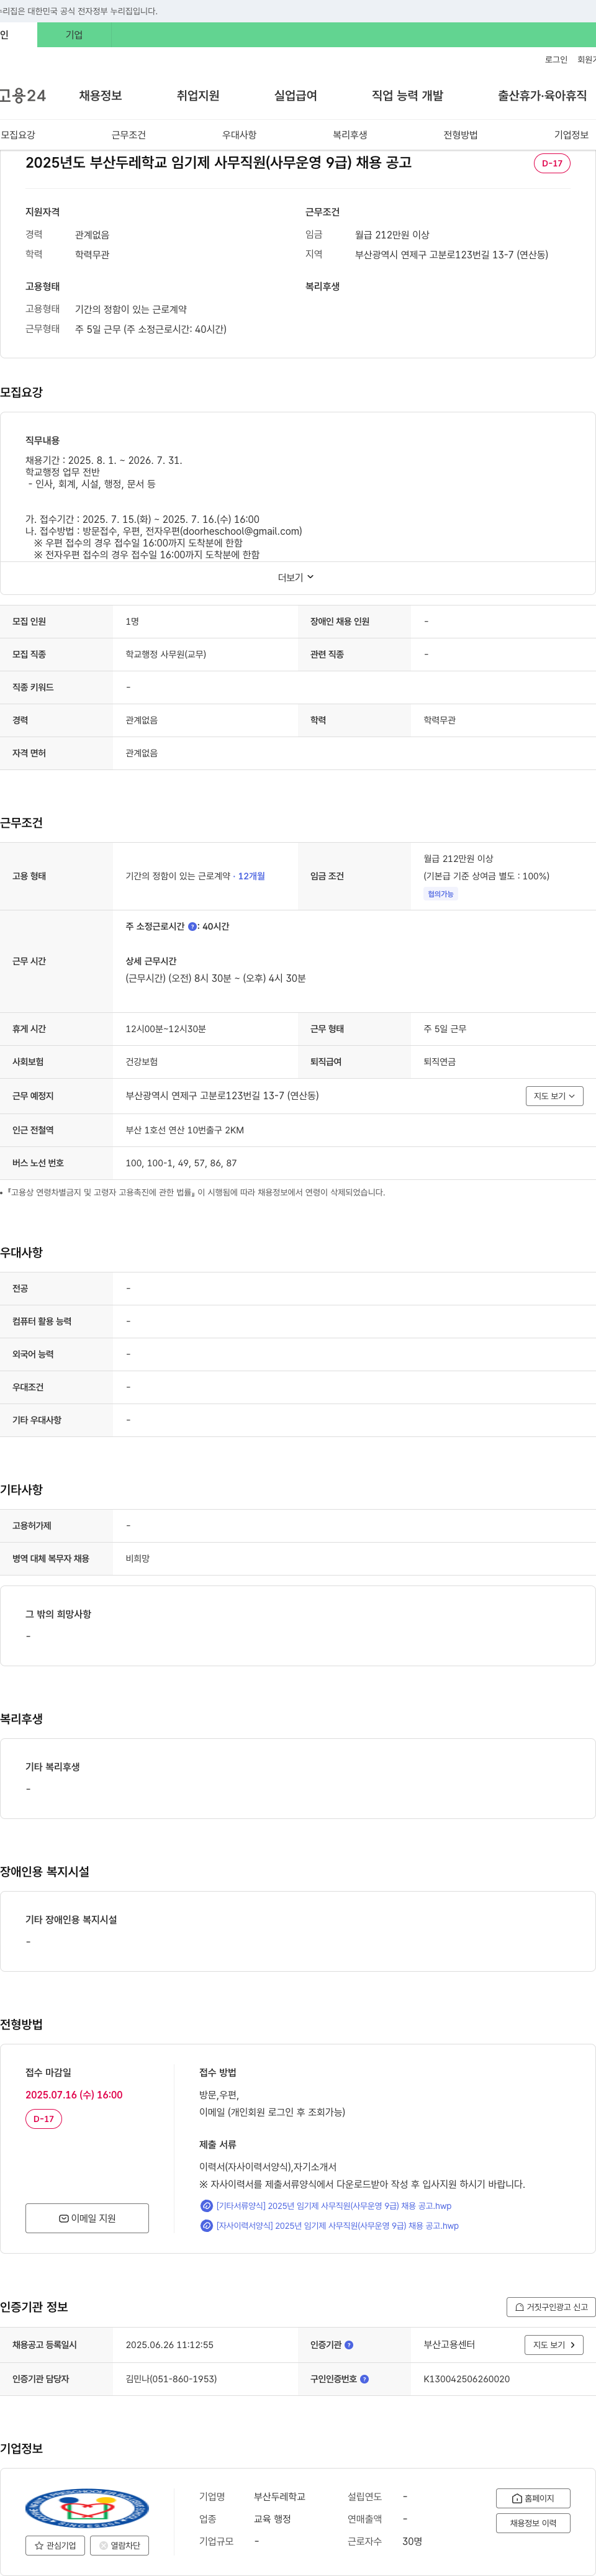596x2576 pixels.
Task: Click the 협의가능 wage tag
Action: click(x=441, y=895)
